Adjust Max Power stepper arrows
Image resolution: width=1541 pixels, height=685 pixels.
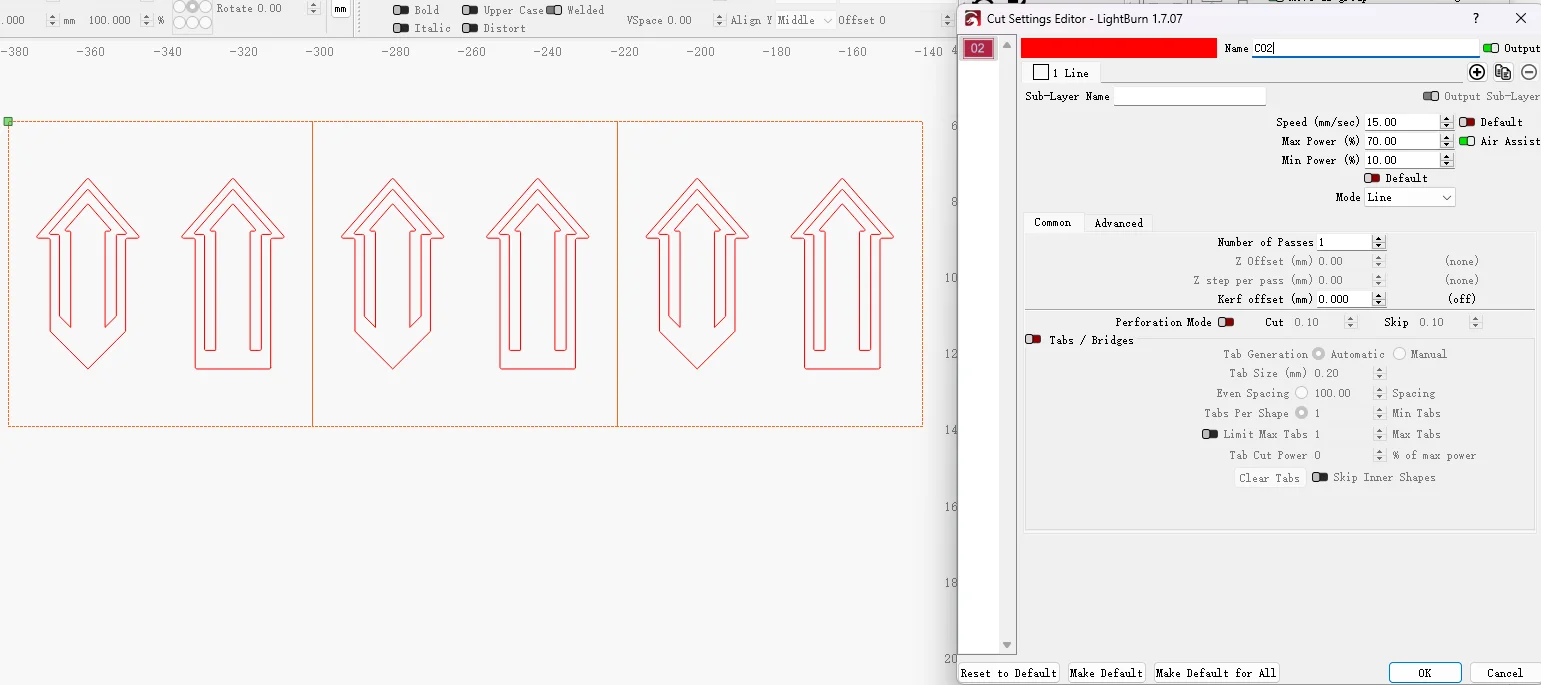1446,141
